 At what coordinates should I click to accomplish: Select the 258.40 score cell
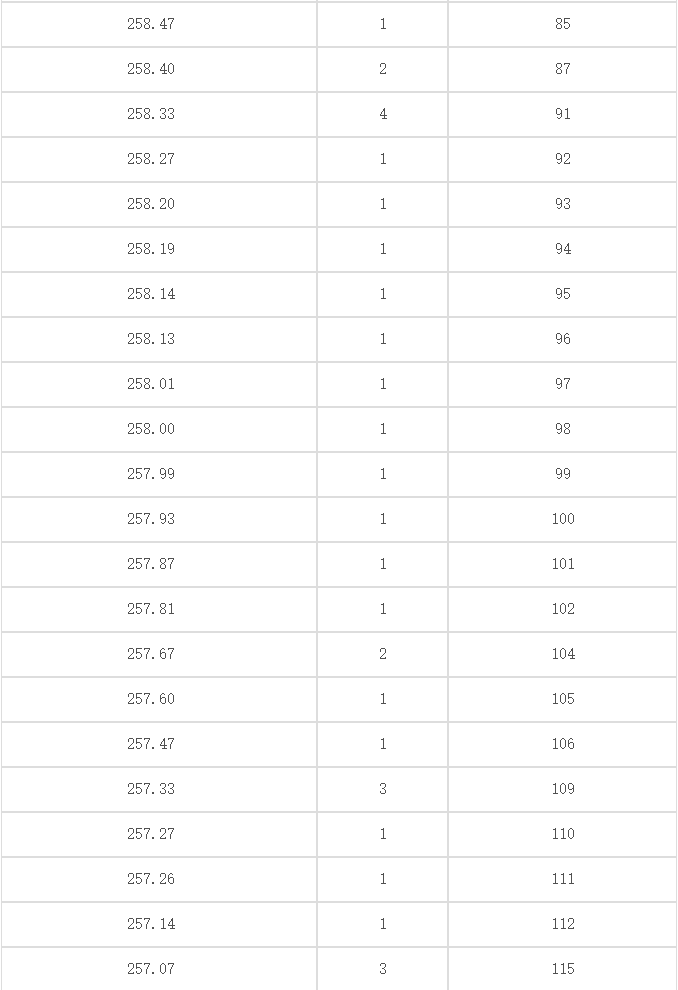point(151,69)
